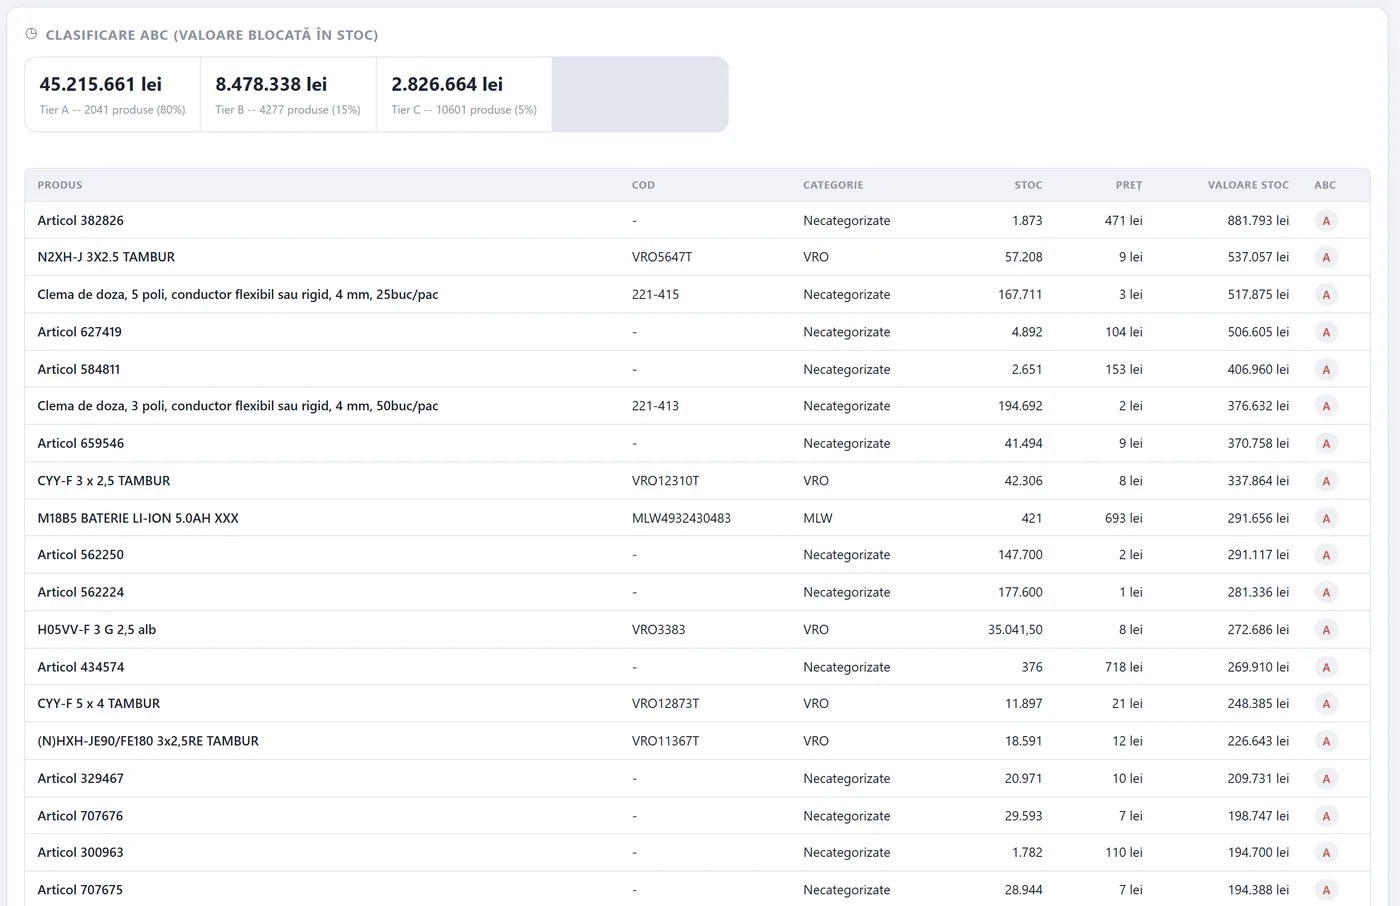Click code VRO3383
Image resolution: width=1400 pixels, height=906 pixels.
point(659,630)
